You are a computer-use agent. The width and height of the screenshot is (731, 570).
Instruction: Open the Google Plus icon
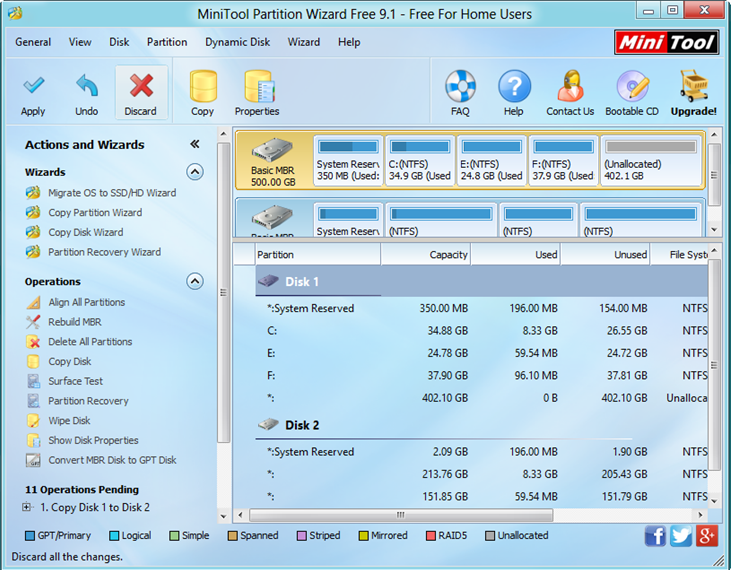pos(706,536)
